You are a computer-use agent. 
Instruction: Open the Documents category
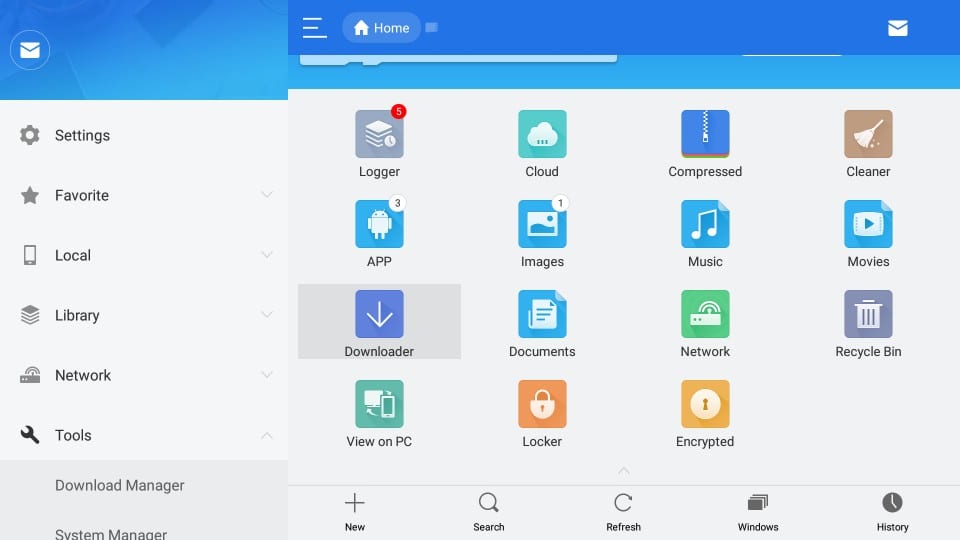point(542,314)
